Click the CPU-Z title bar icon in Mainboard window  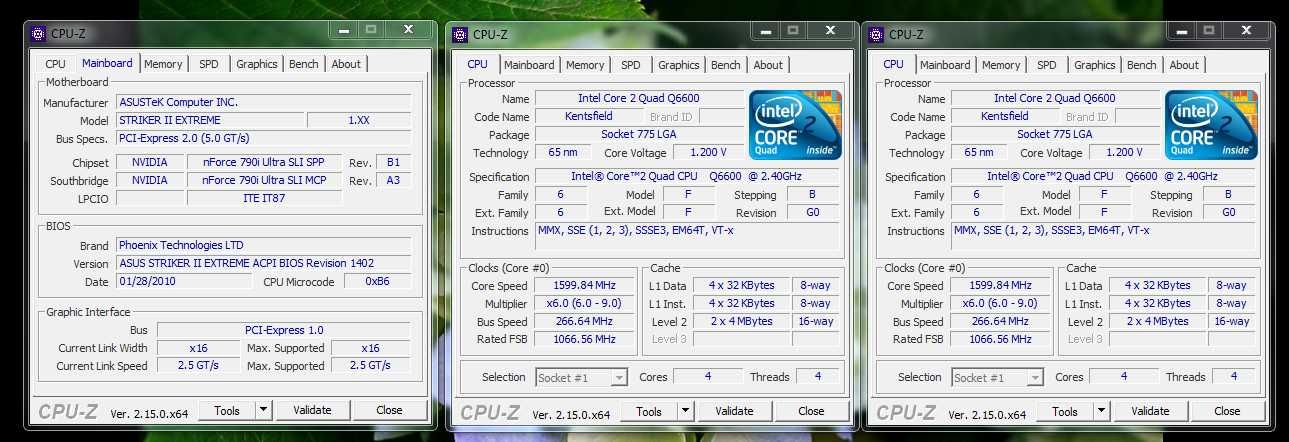pyautogui.click(x=38, y=33)
